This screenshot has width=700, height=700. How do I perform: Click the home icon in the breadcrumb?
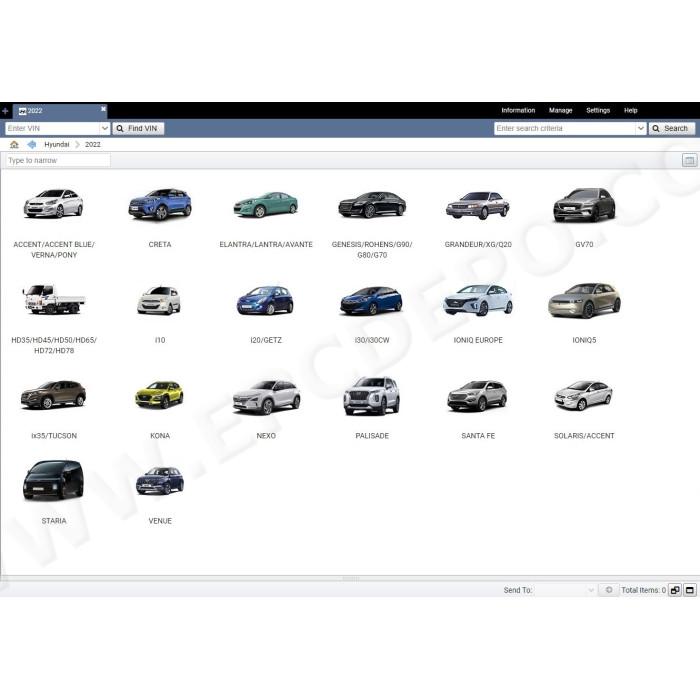(14, 145)
